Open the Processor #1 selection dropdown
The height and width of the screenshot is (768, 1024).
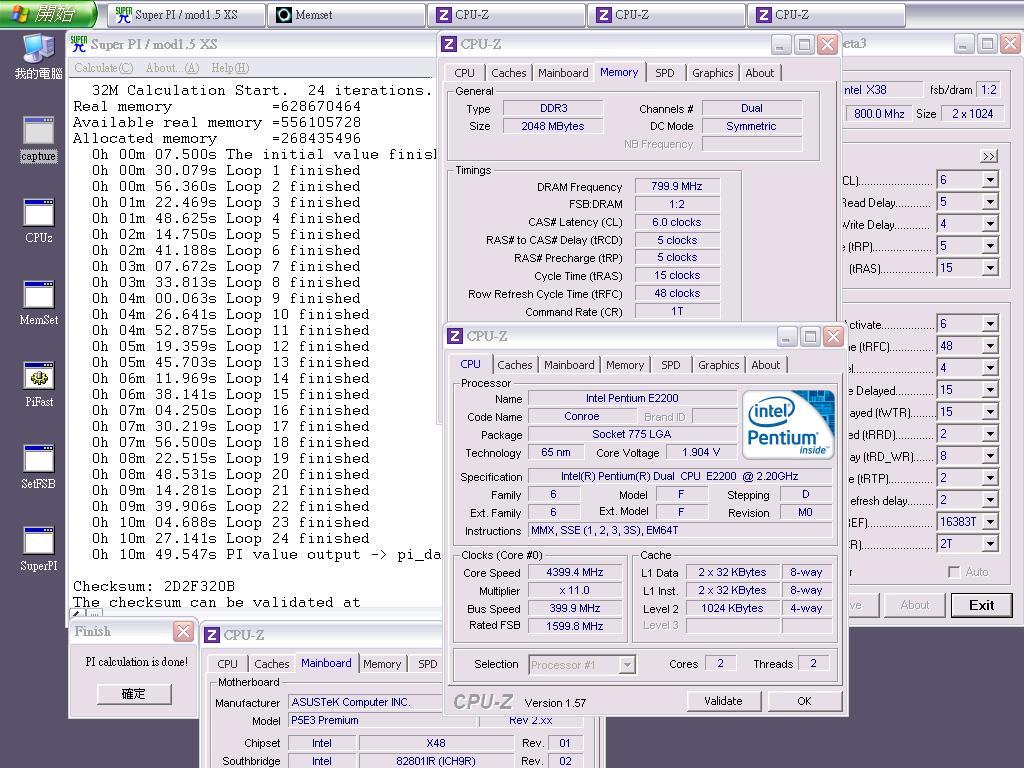pyautogui.click(x=627, y=665)
